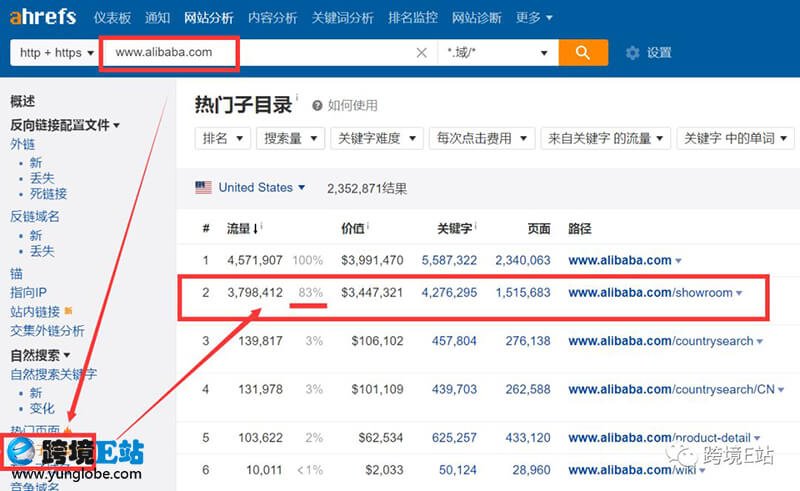Image resolution: width=800 pixels, height=491 pixels.
Task: Clear the URL field with the X icon
Action: 421,53
